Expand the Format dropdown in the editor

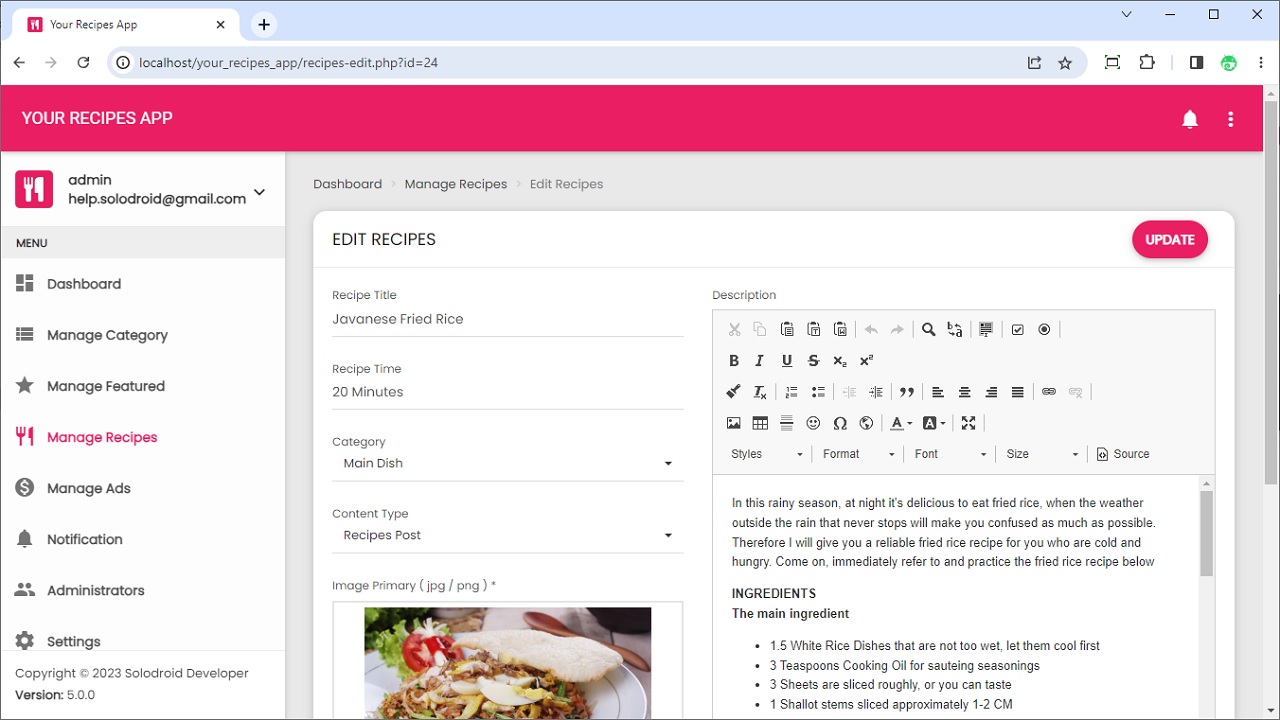(x=857, y=453)
